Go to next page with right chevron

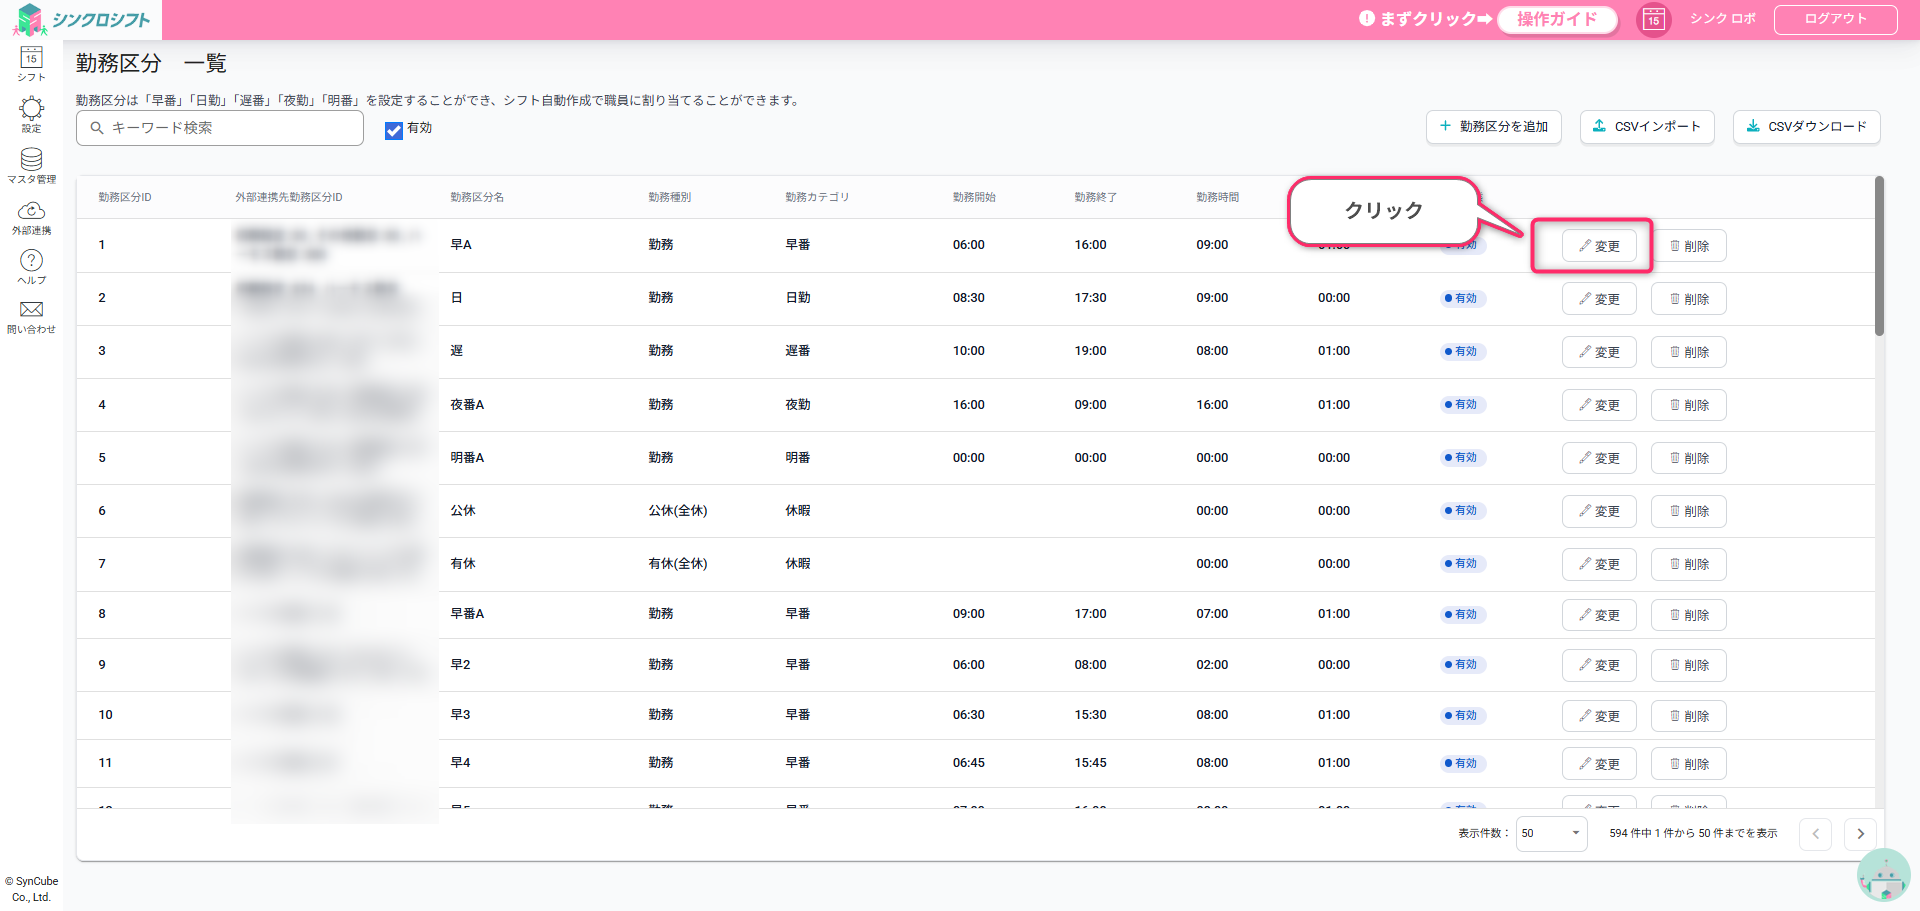tap(1860, 833)
